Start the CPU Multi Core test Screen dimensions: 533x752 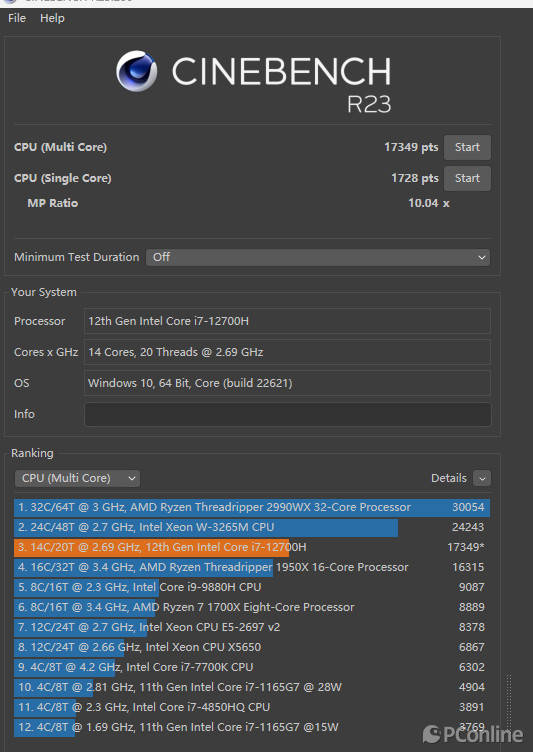467,147
